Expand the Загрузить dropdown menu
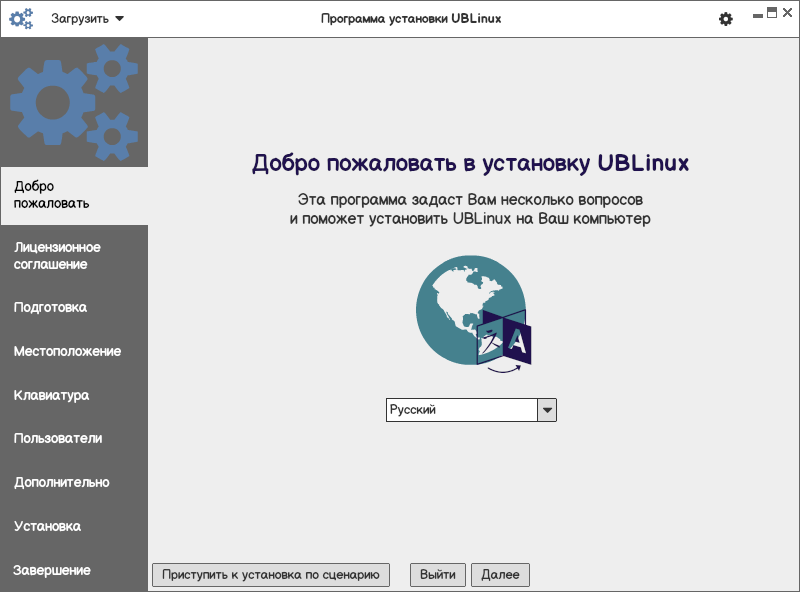This screenshot has width=800, height=592. tap(87, 19)
